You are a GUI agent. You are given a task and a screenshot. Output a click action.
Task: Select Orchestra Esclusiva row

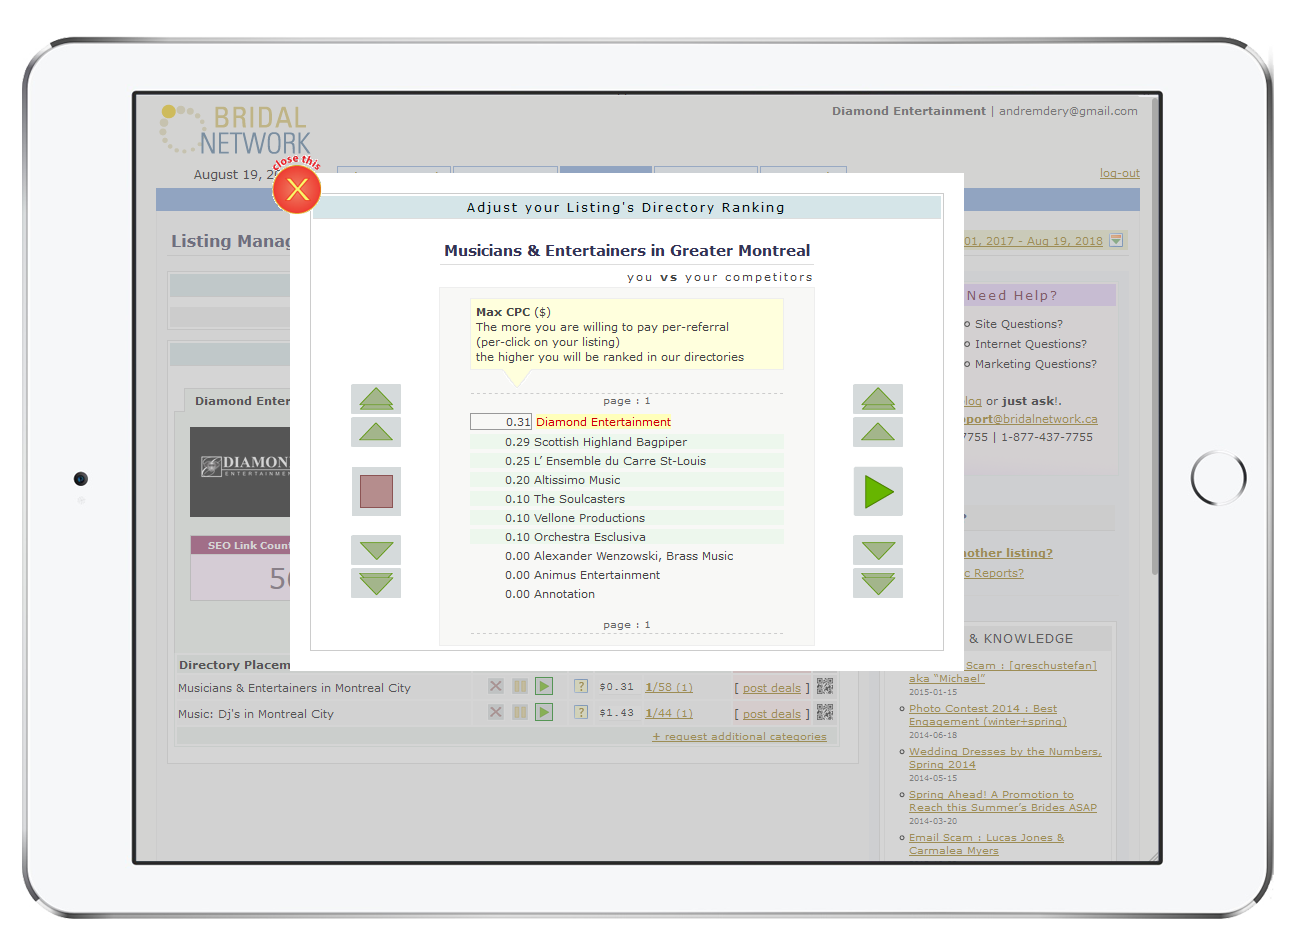coord(627,537)
